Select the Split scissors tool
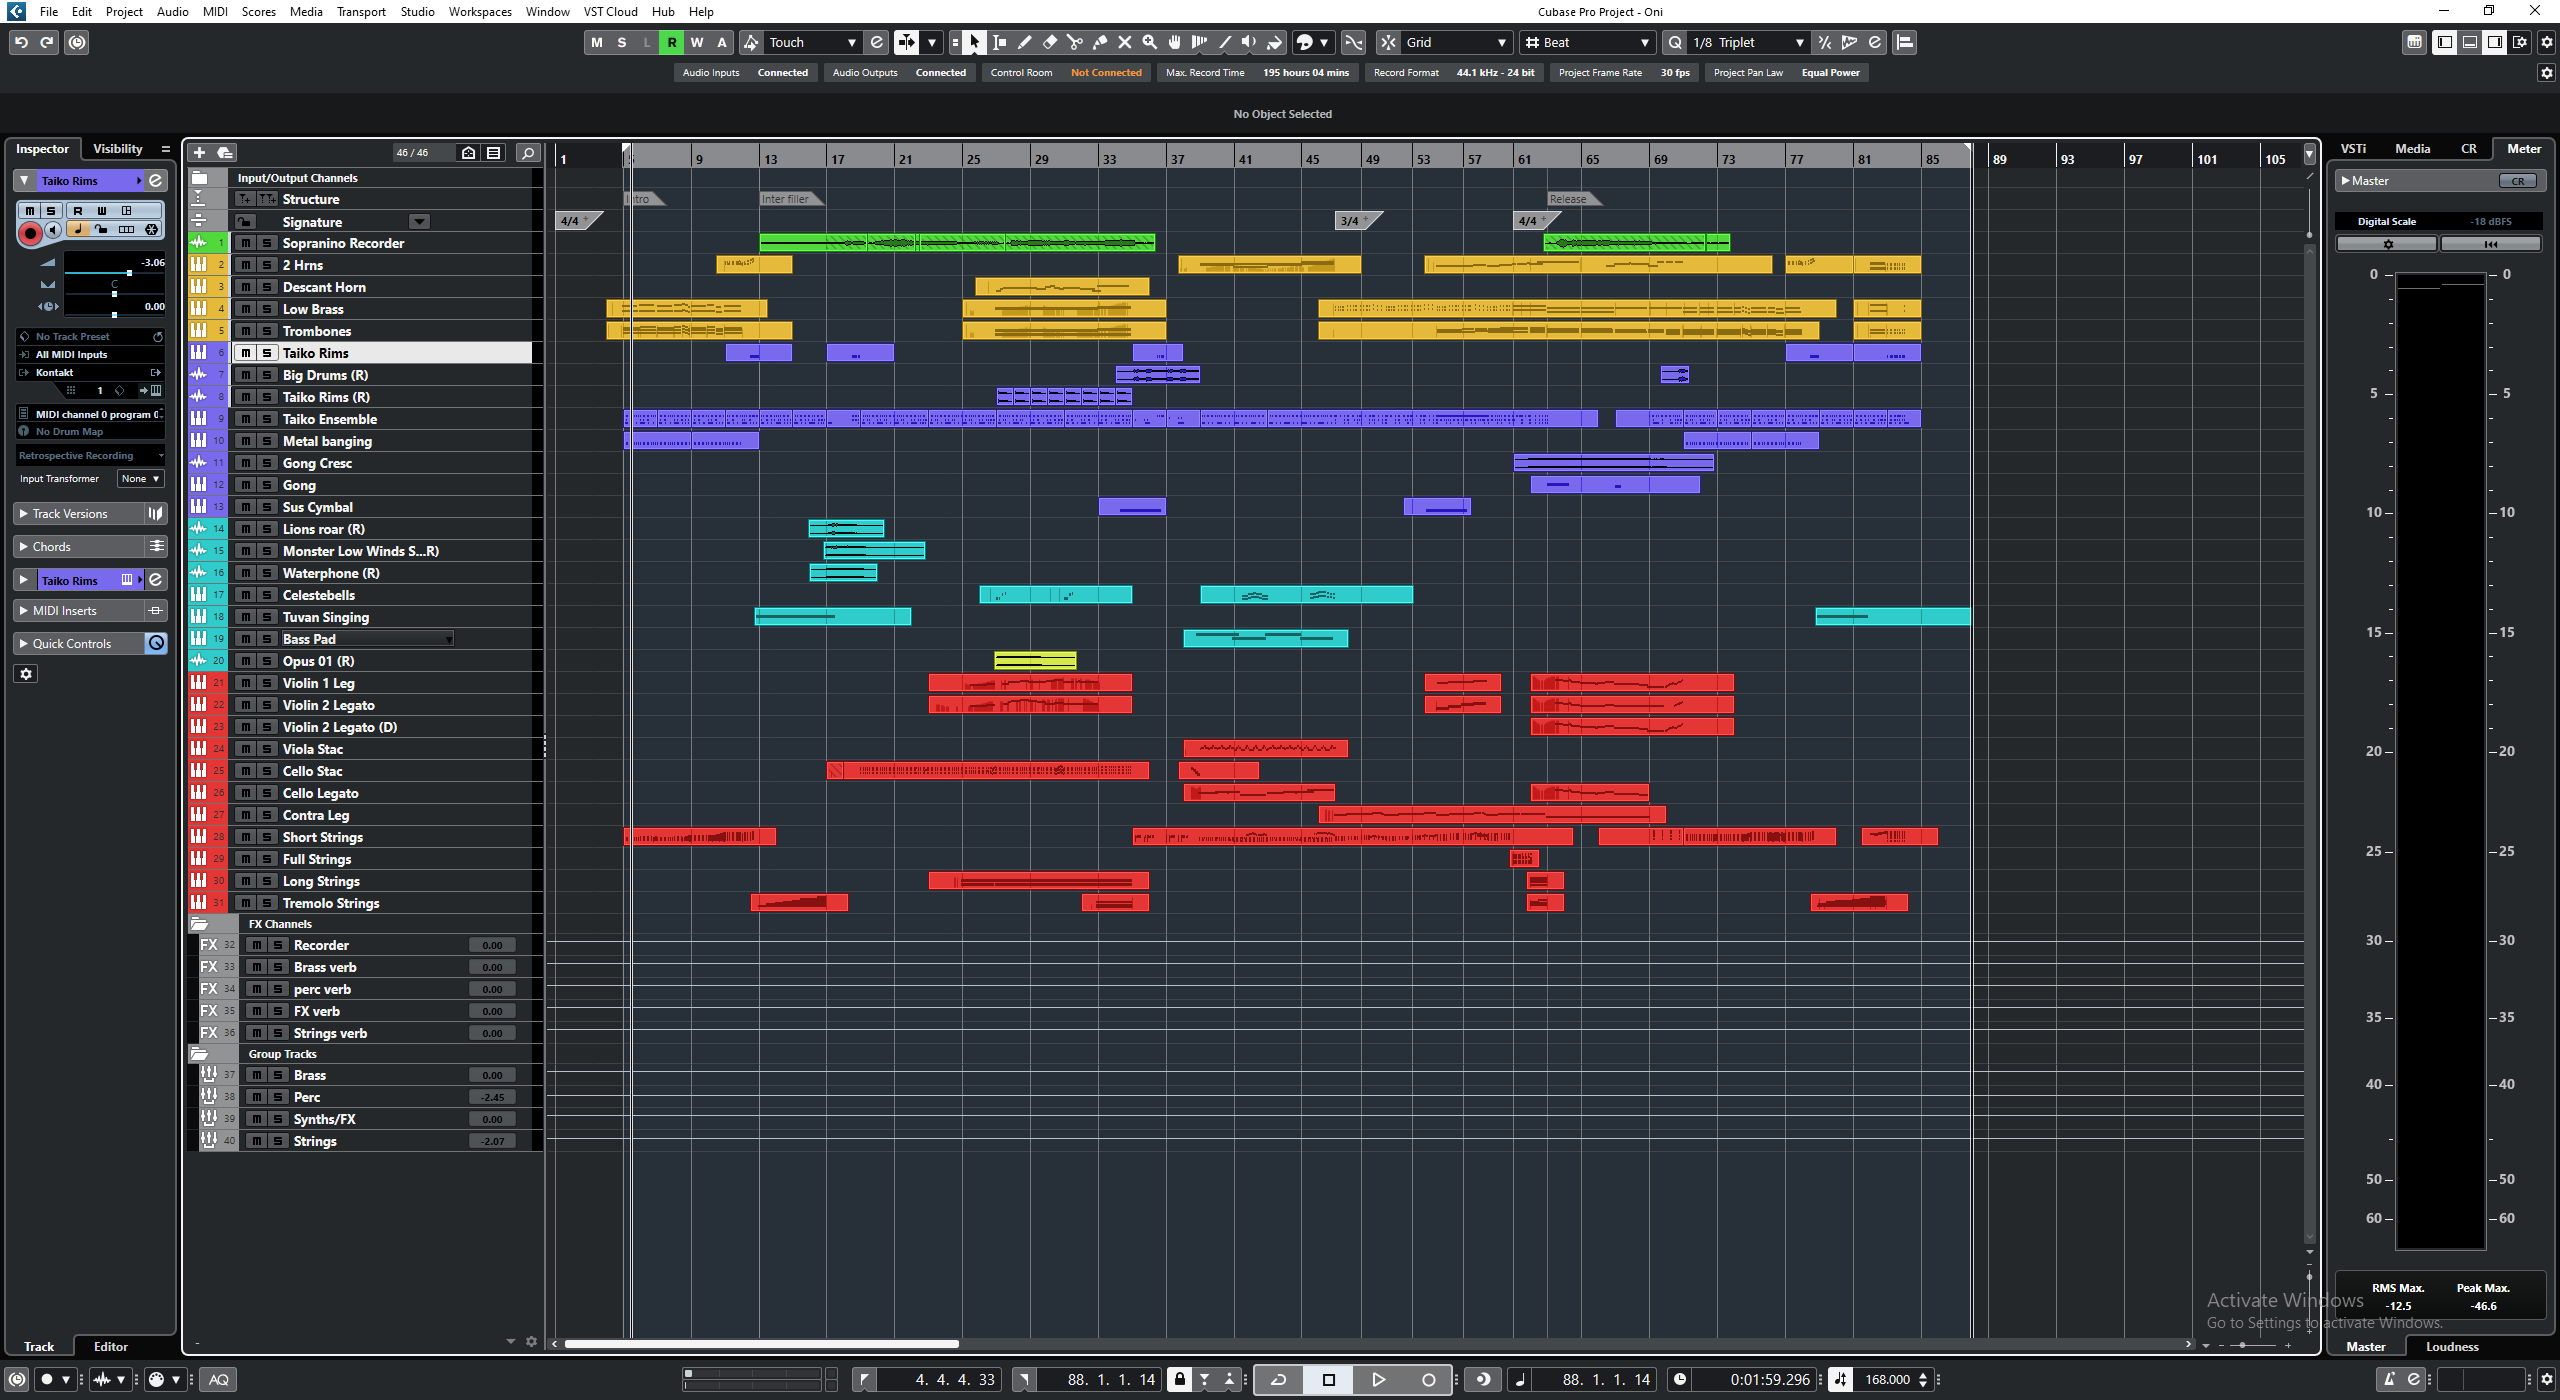Screen dimensions: 2560x1400 (x=1074, y=42)
